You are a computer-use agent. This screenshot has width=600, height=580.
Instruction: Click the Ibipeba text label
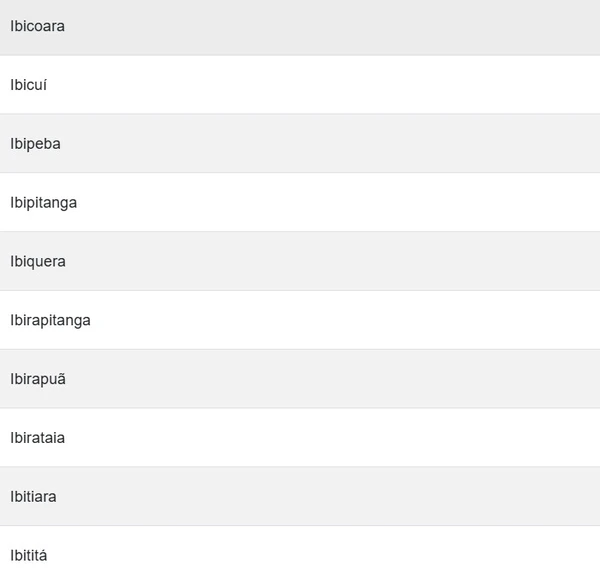pos(36,144)
